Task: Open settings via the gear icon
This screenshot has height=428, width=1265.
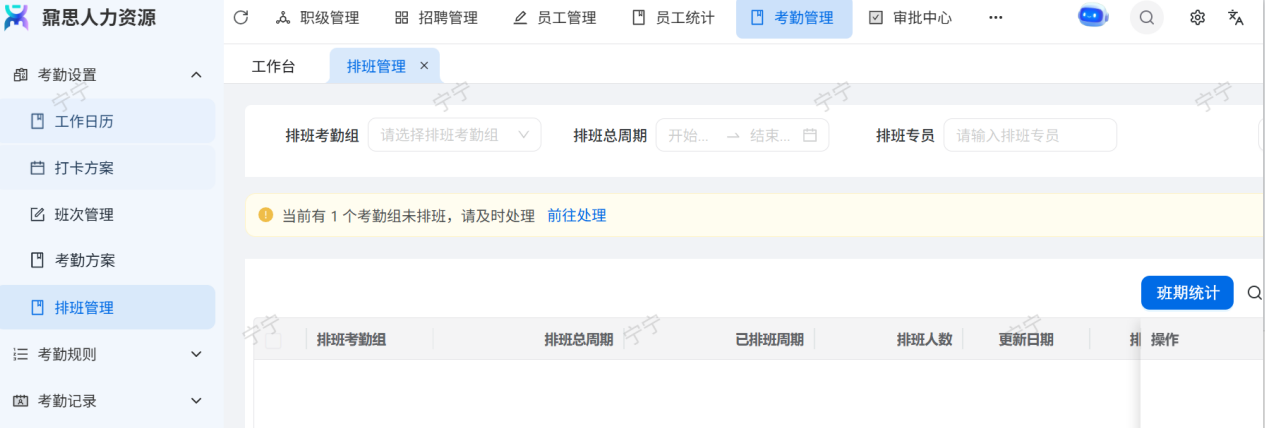Action: coord(1197,18)
